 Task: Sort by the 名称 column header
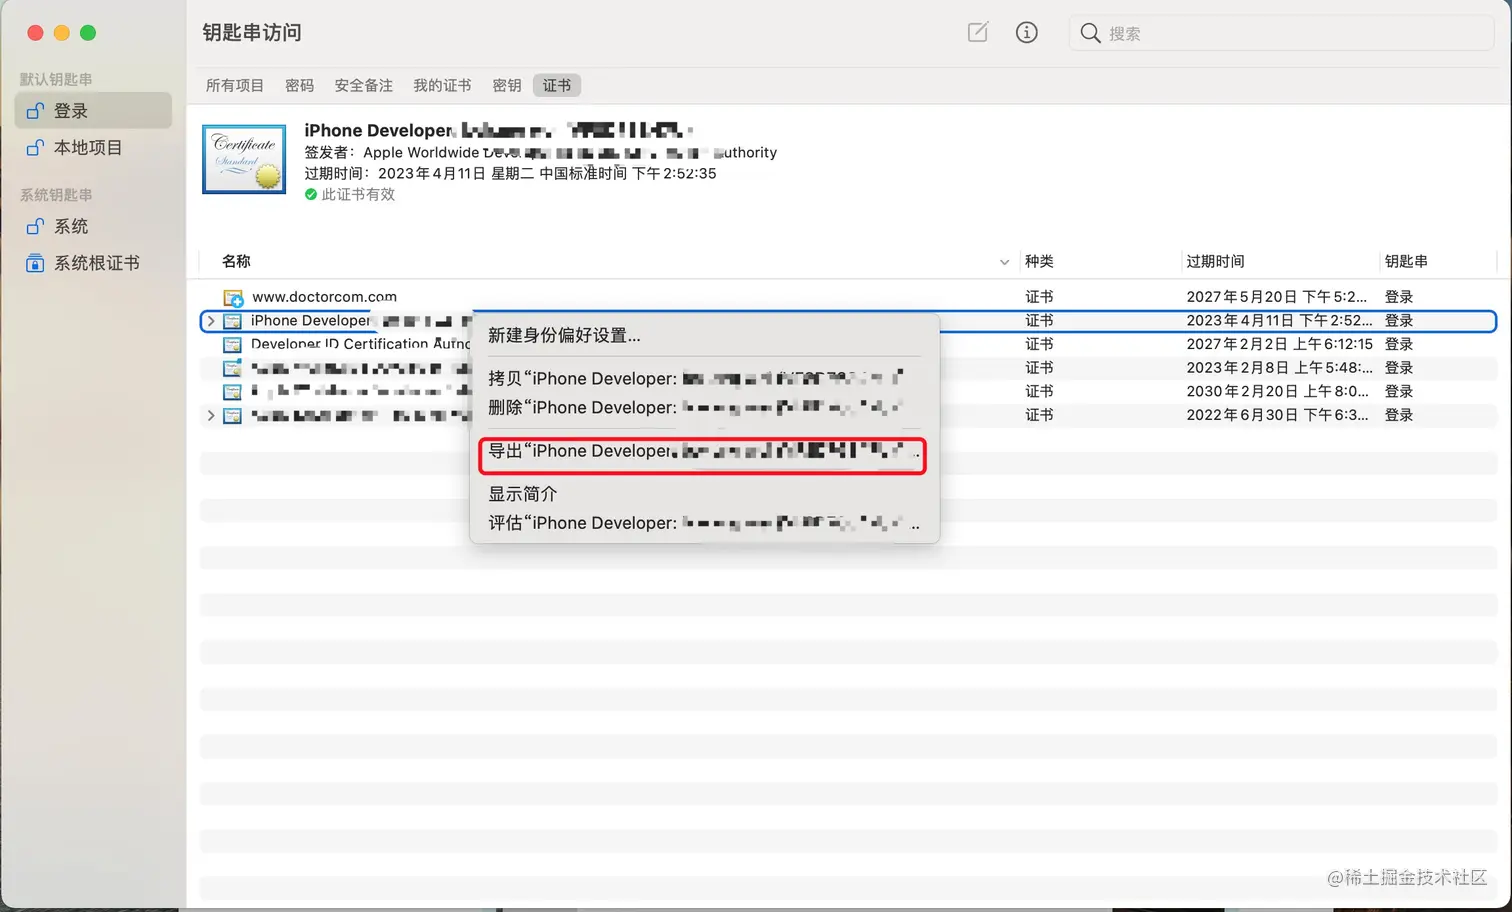tap(236, 261)
